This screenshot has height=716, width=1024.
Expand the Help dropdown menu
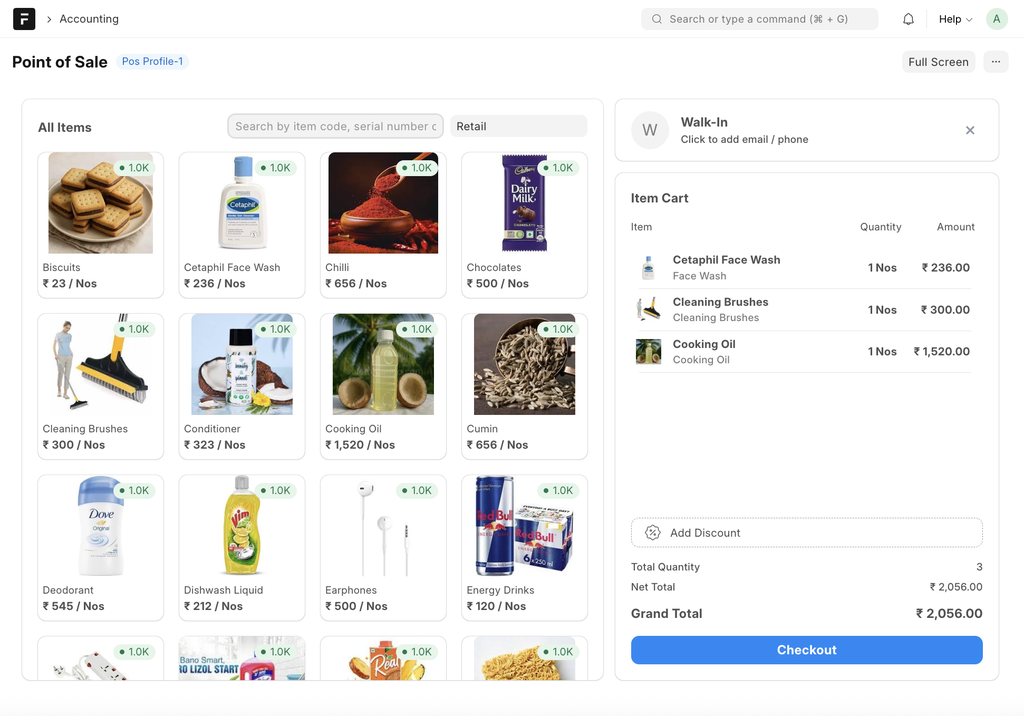pos(955,19)
